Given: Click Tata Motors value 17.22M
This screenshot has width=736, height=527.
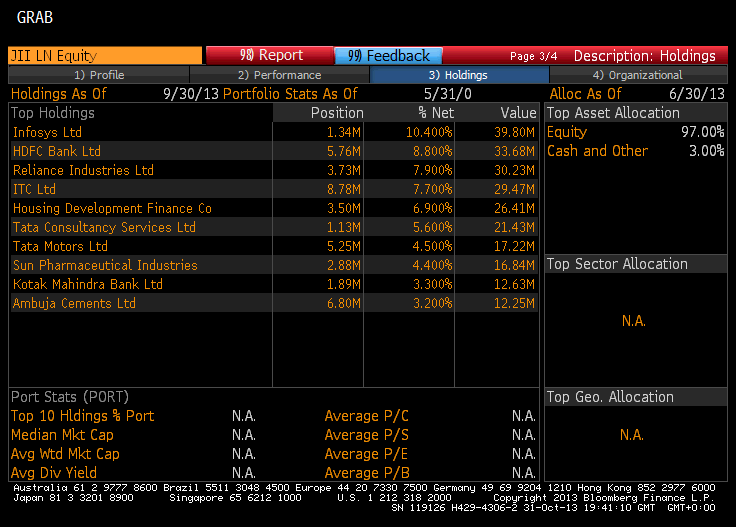Looking at the screenshot, I should 514,246.
